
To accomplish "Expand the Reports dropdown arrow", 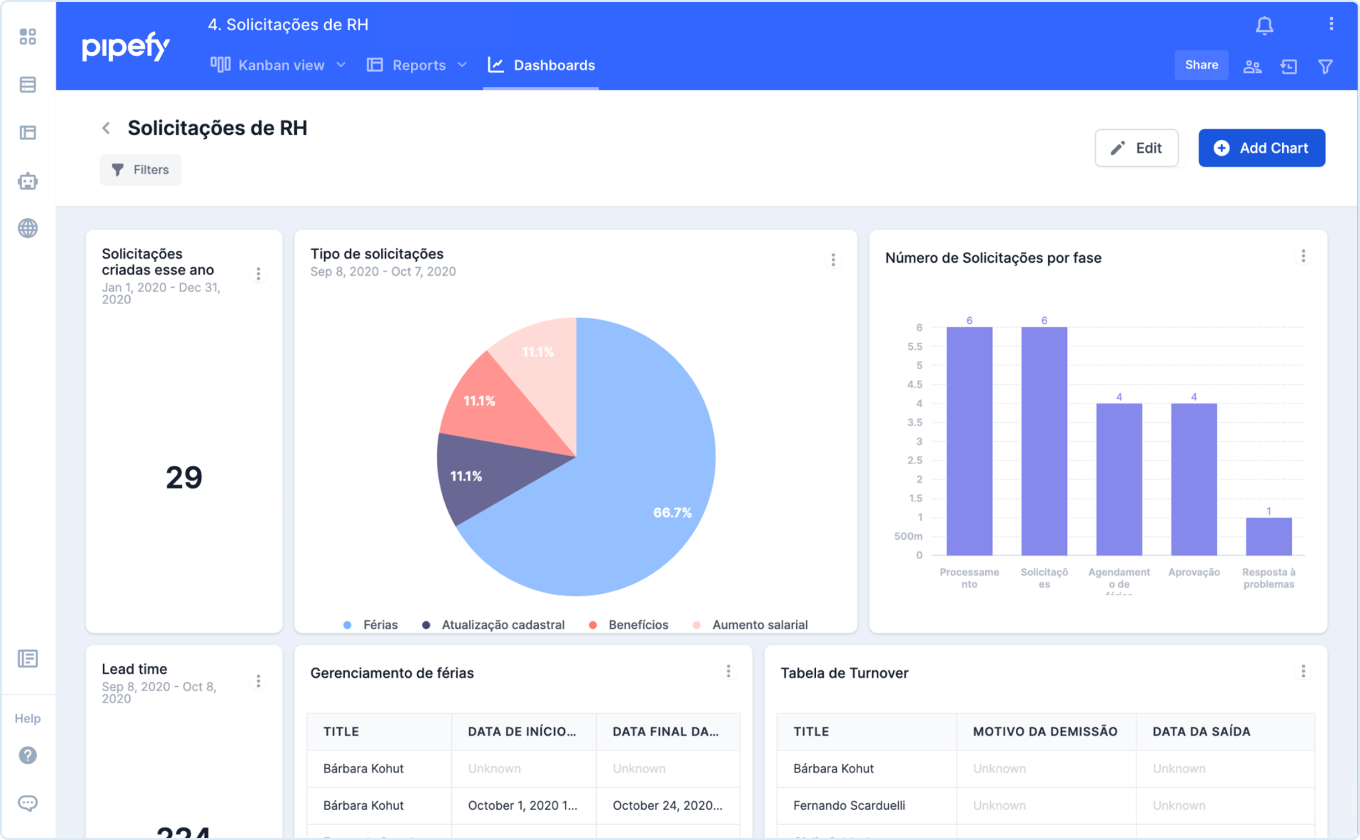I will pyautogui.click(x=462, y=65).
